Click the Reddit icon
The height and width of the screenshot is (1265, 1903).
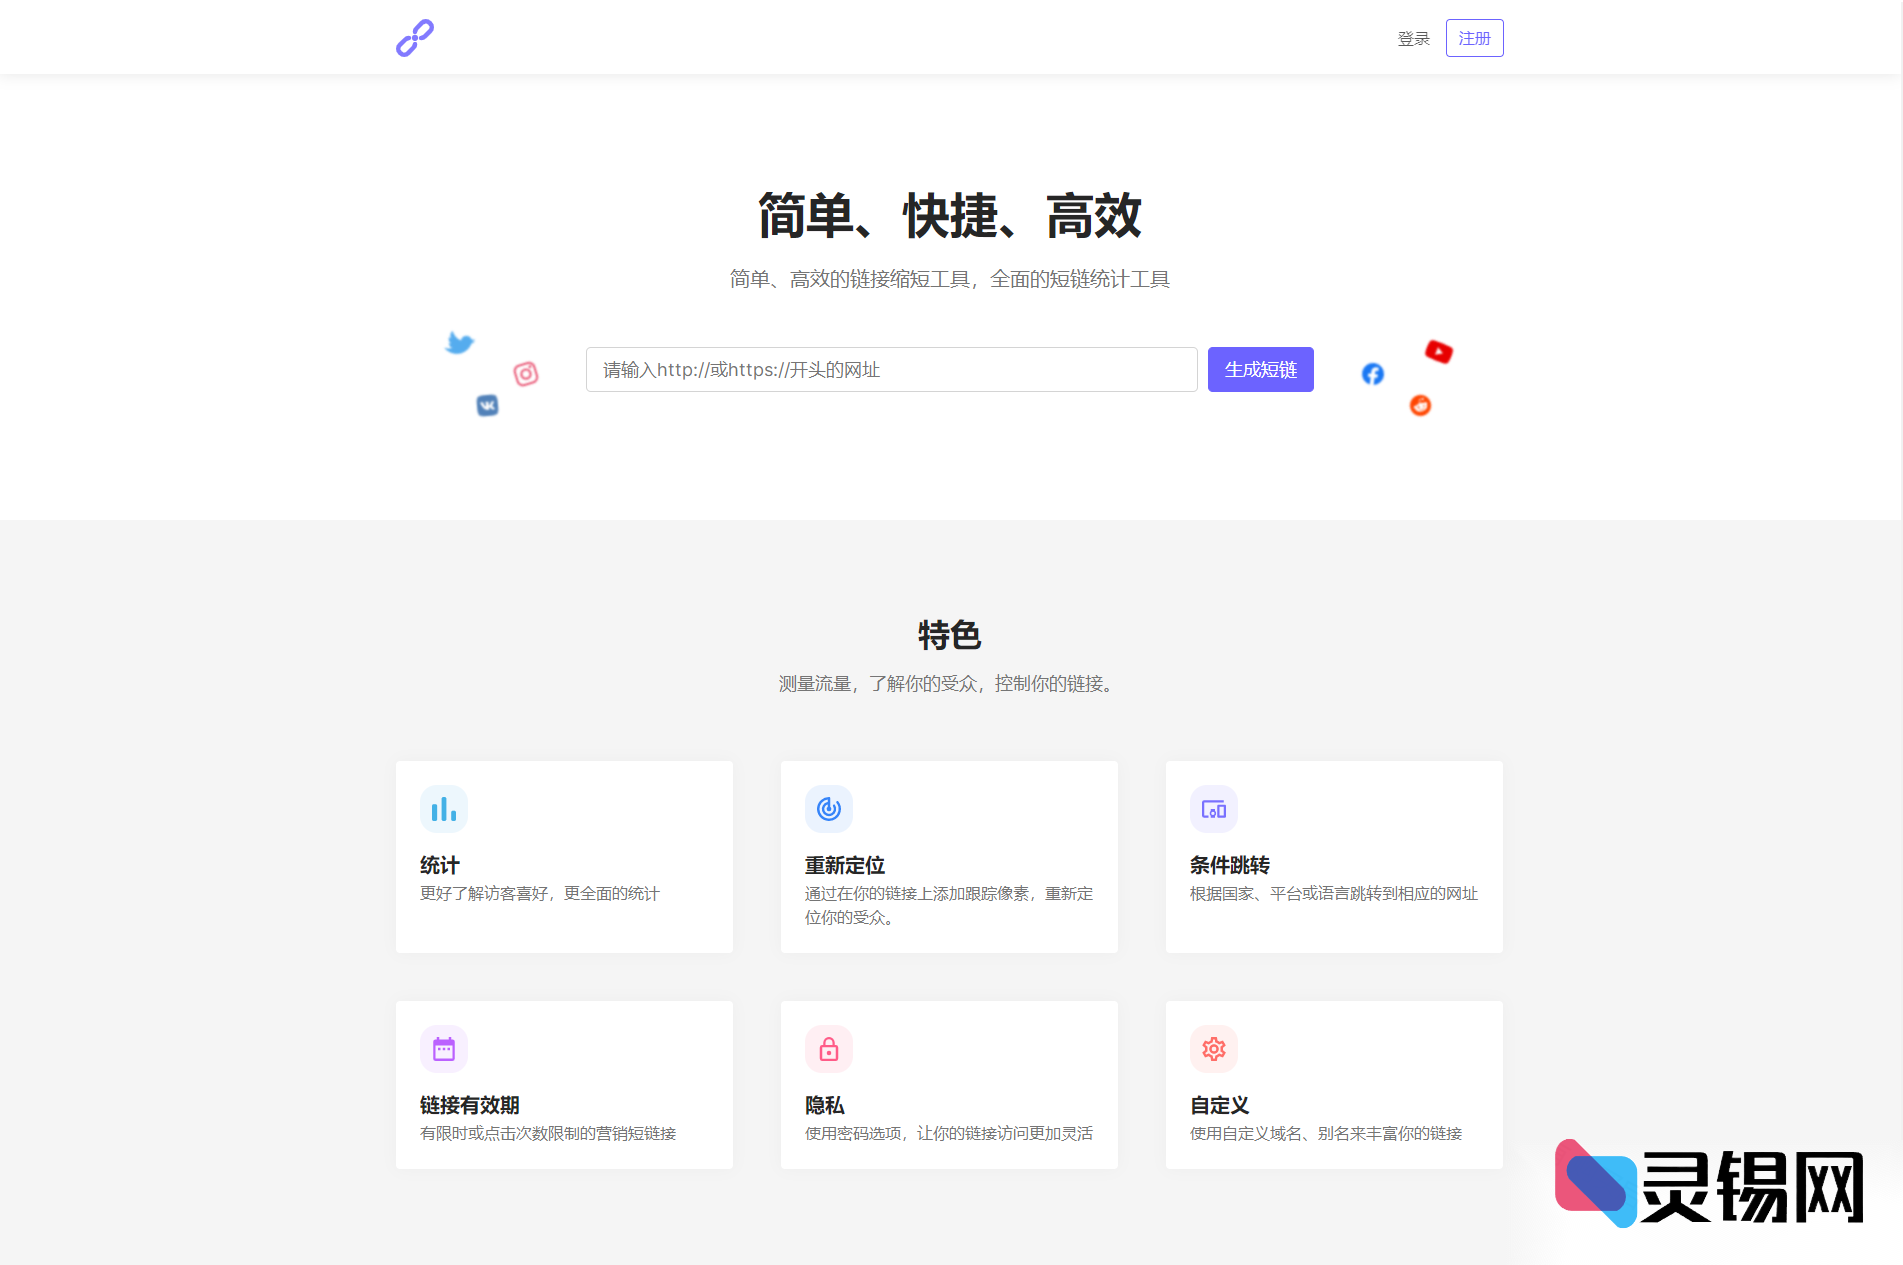pyautogui.click(x=1420, y=405)
